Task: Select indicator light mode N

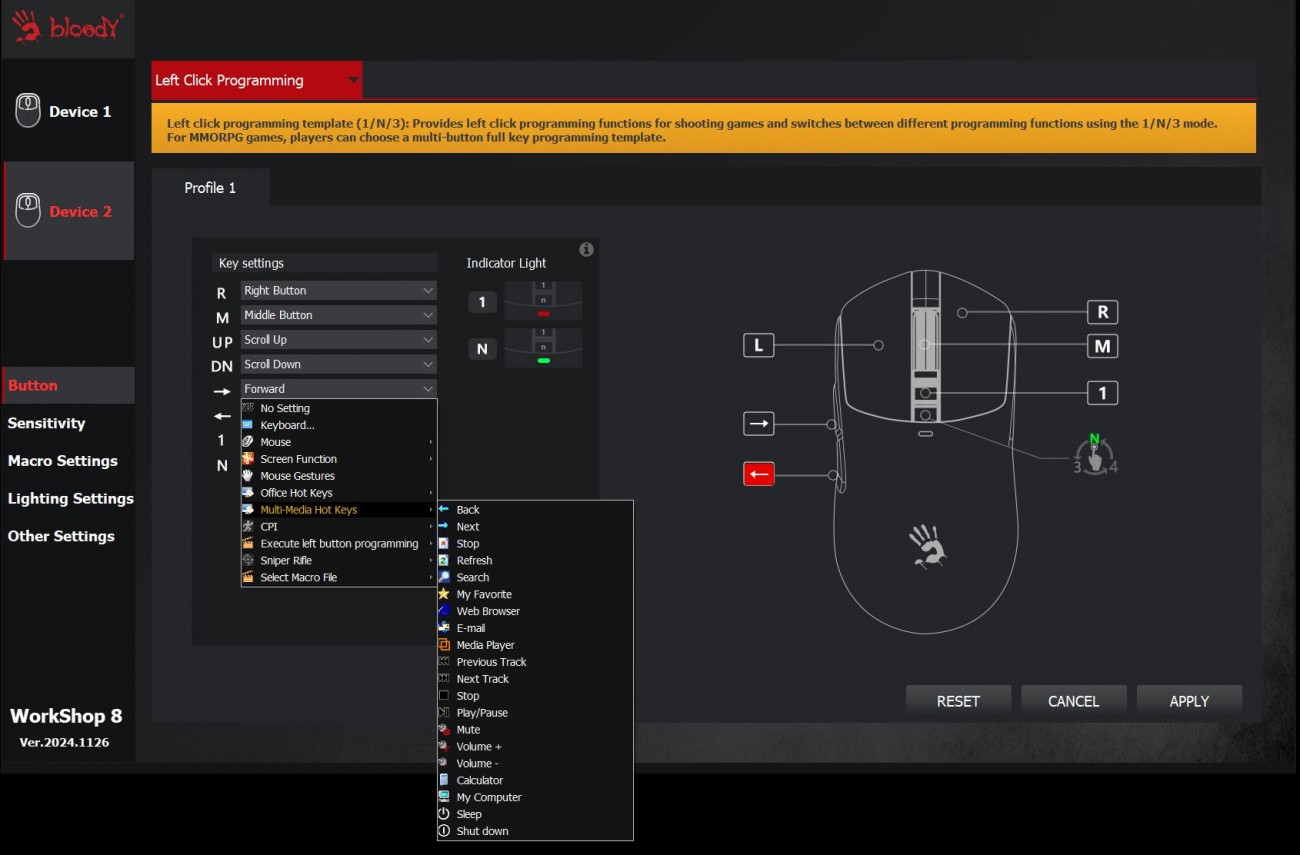Action: tap(482, 349)
